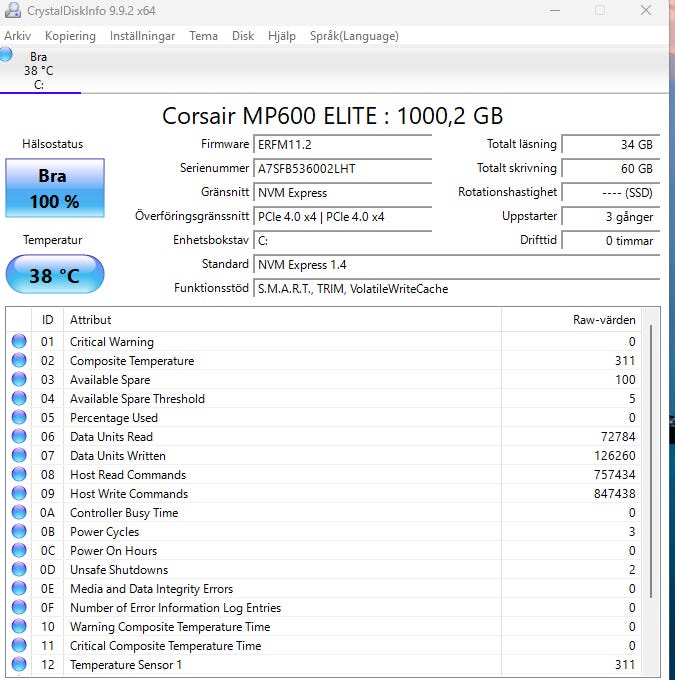Click the Uppstarter value 3 gånger
The height and width of the screenshot is (680, 675).
610,216
